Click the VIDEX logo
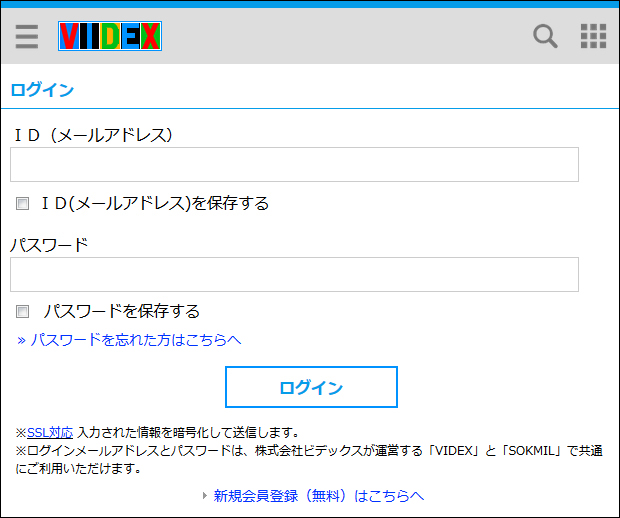 pos(110,36)
